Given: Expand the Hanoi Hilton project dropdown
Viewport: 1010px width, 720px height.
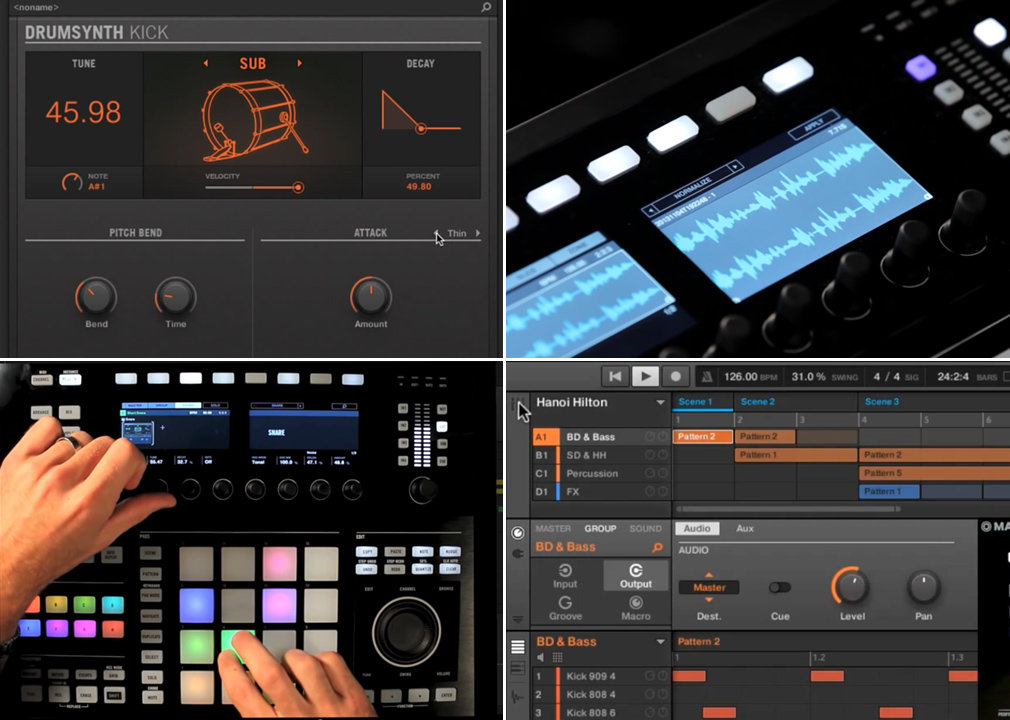Looking at the screenshot, I should click(x=660, y=403).
